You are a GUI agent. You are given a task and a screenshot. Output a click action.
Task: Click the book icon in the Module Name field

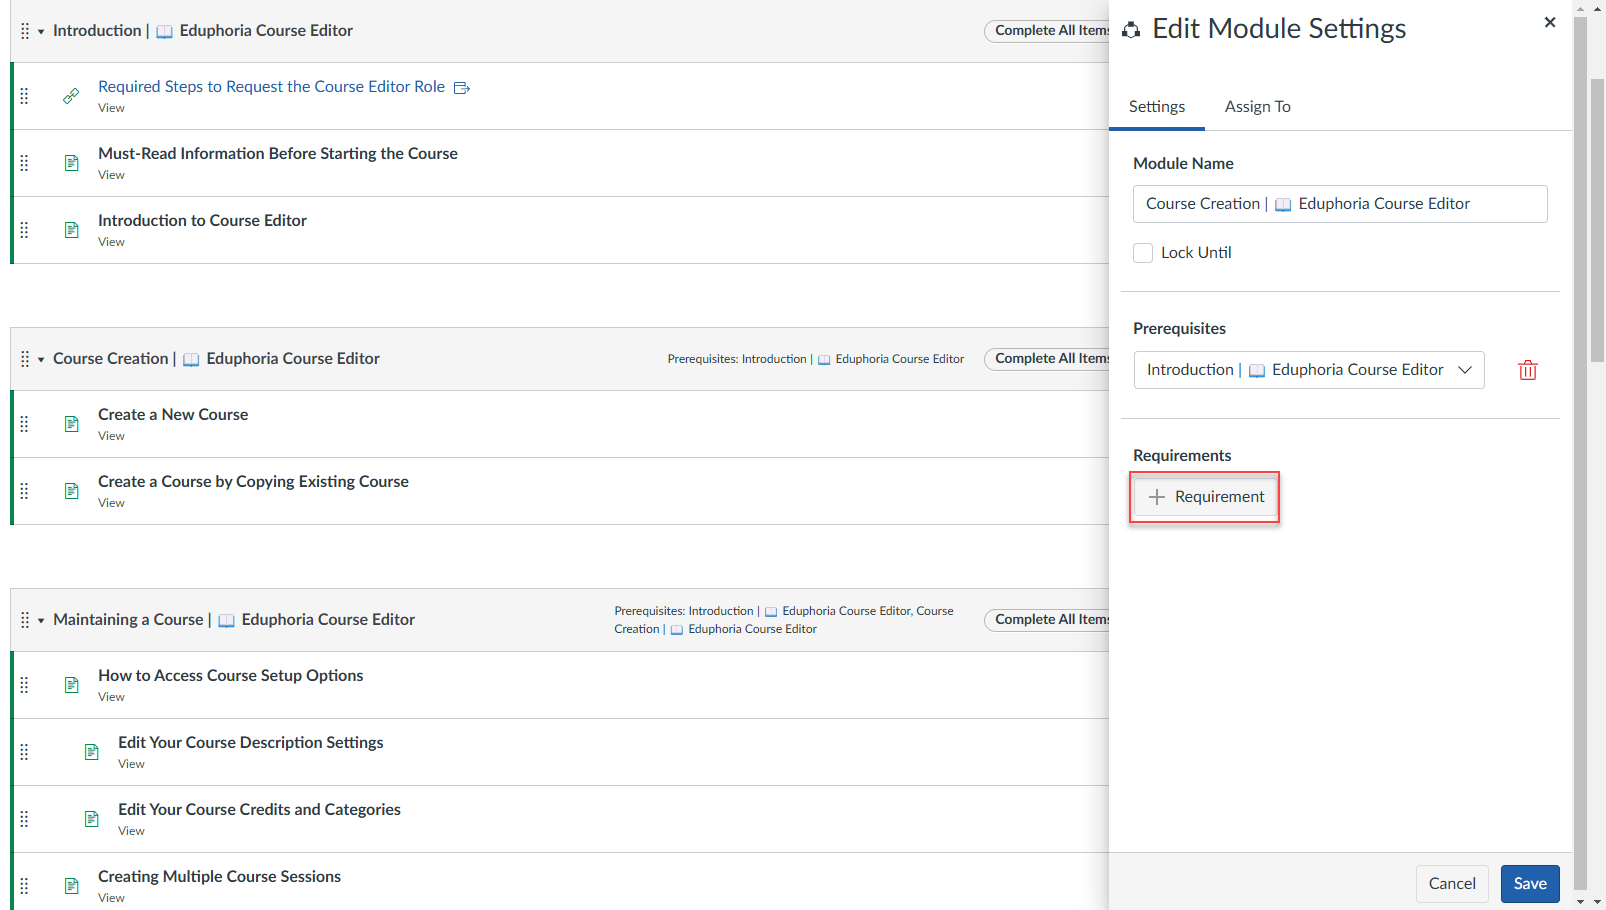(1283, 204)
